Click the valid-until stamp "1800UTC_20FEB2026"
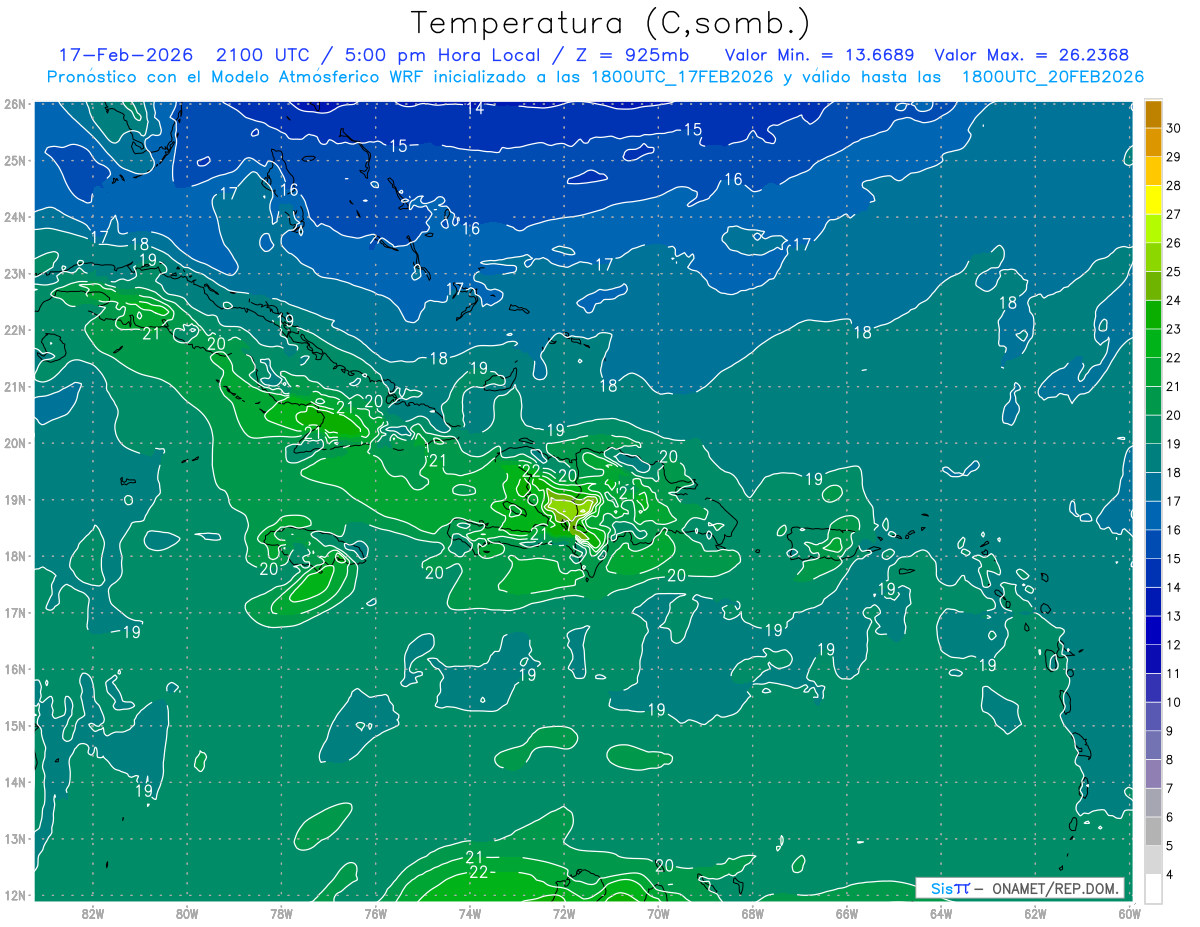This screenshot has width=1200, height=927. point(1052,77)
